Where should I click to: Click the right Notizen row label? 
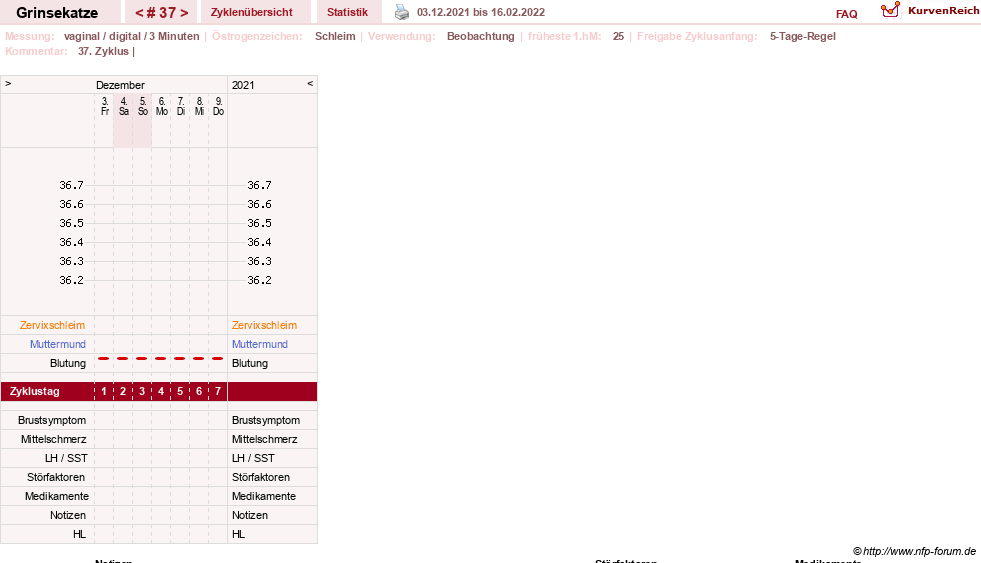[250, 515]
